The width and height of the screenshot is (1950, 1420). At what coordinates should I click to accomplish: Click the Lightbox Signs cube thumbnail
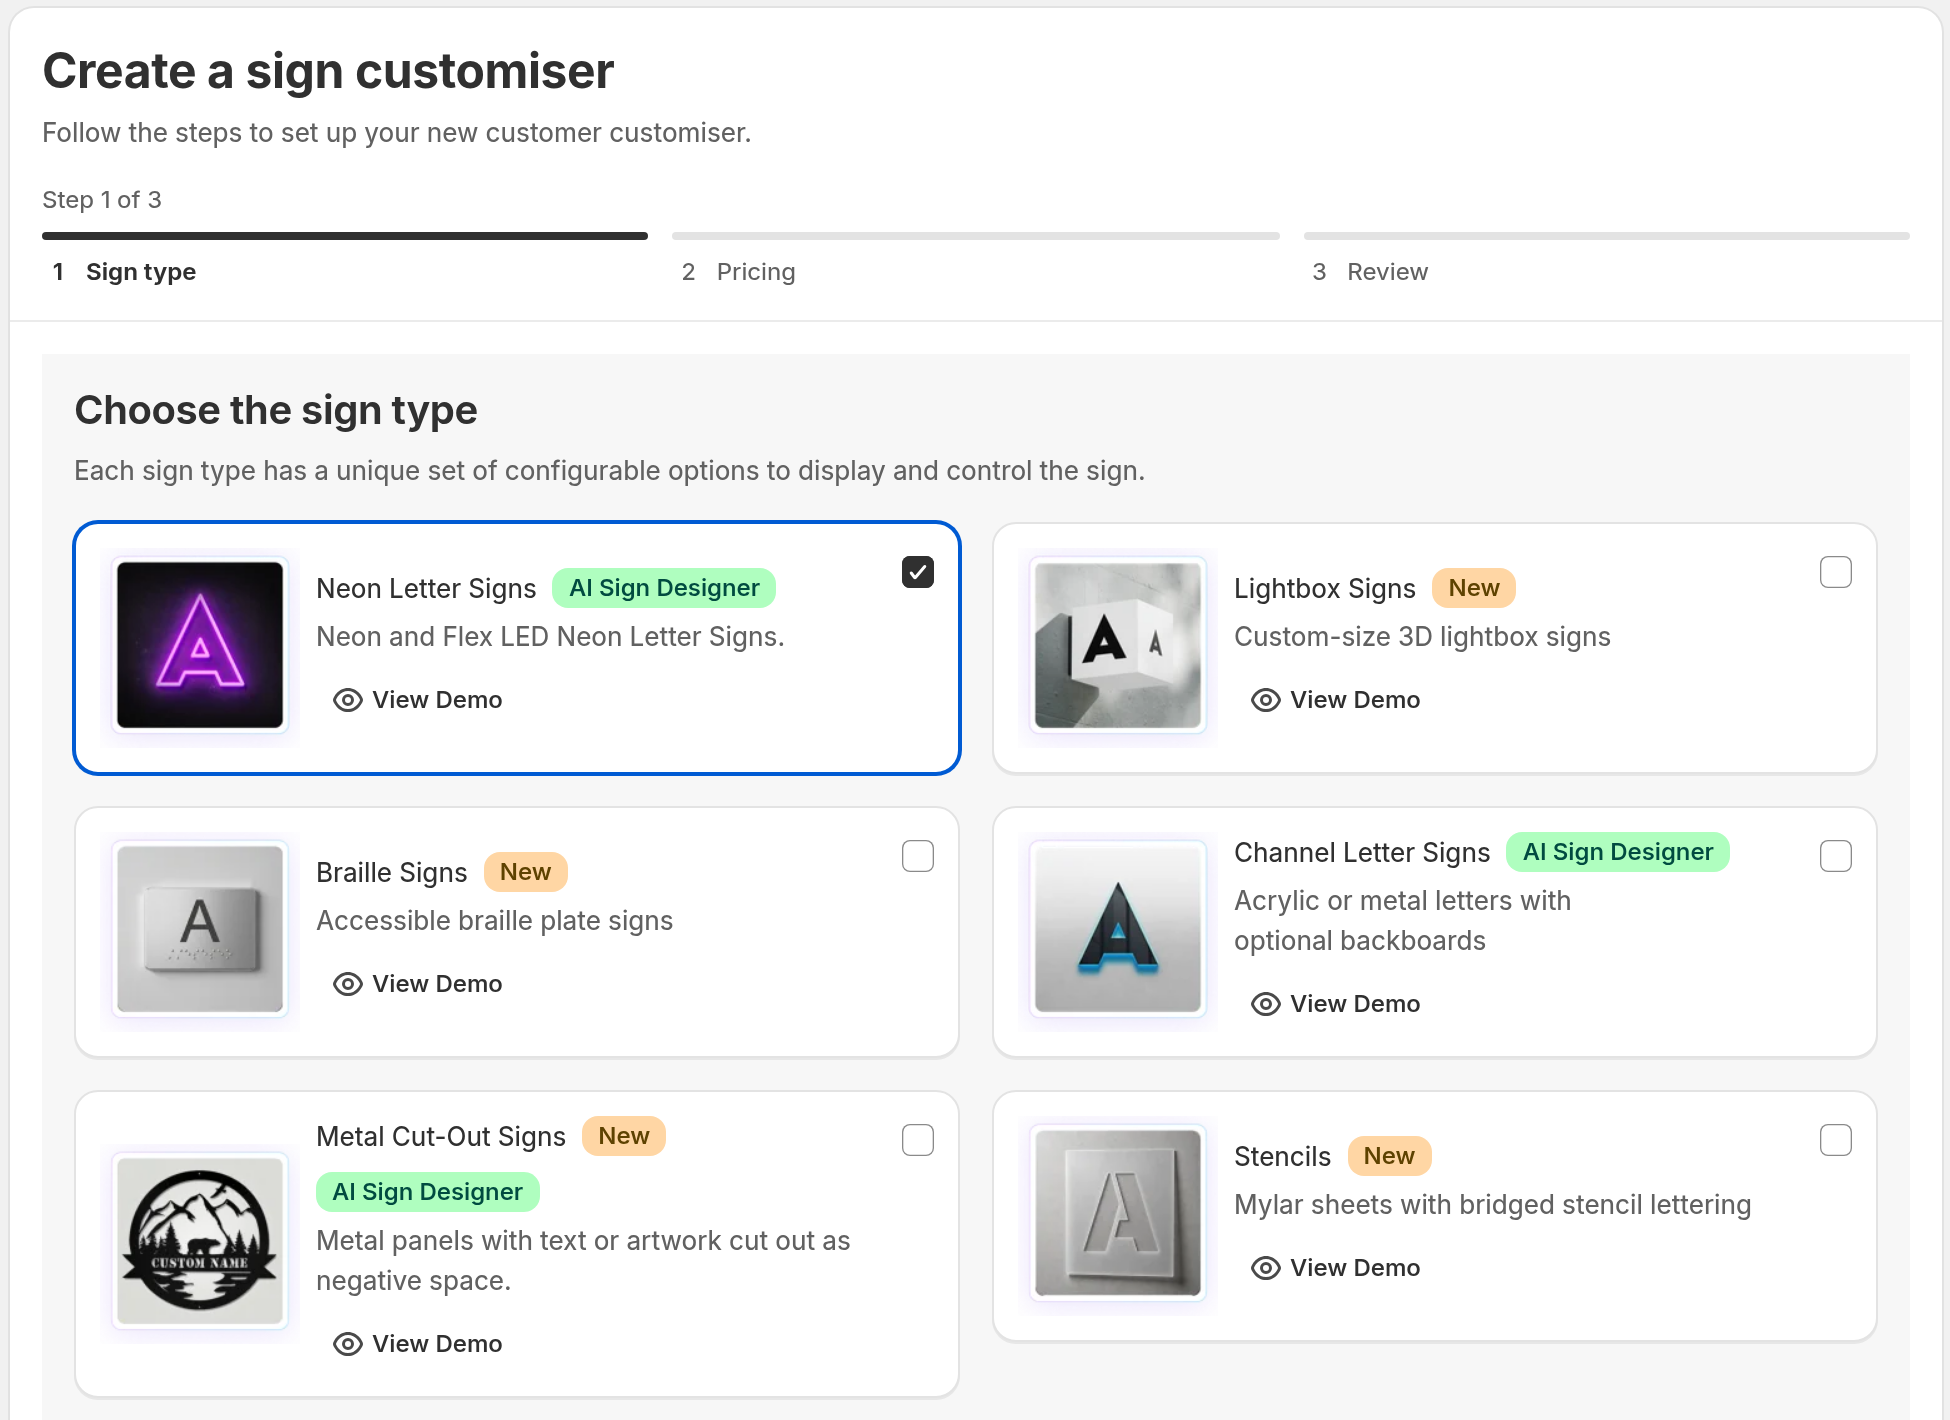(1118, 645)
